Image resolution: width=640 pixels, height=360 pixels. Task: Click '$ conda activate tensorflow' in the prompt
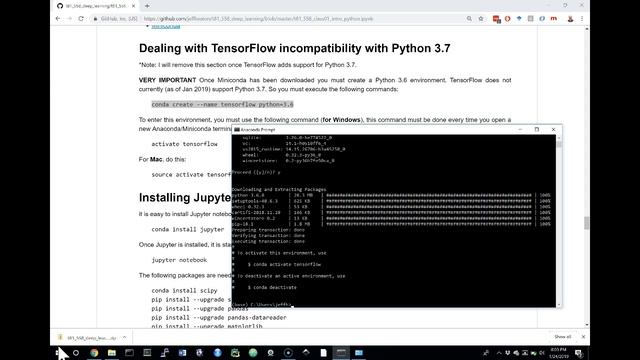(284, 264)
